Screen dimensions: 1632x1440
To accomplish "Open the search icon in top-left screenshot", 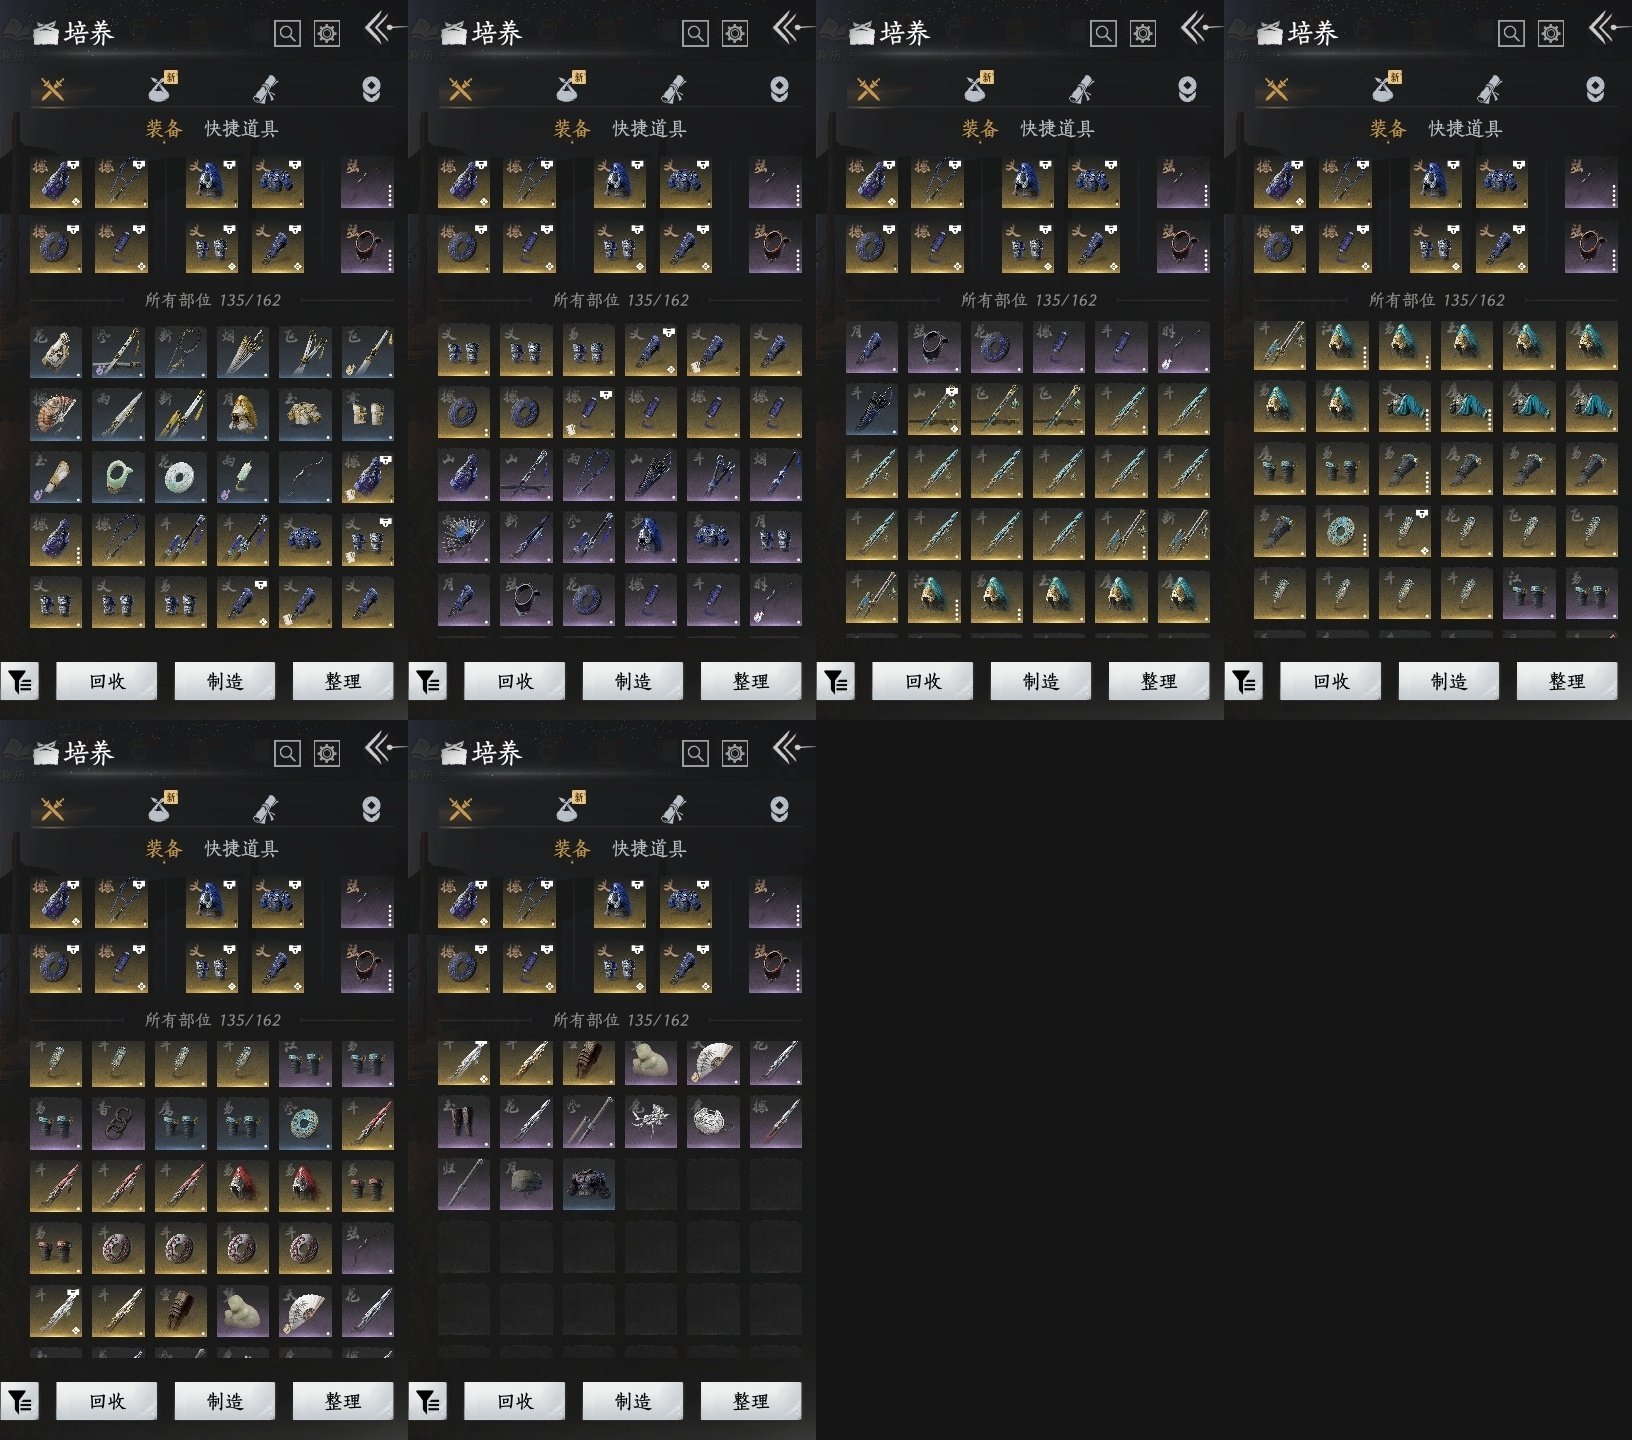I will pos(287,34).
